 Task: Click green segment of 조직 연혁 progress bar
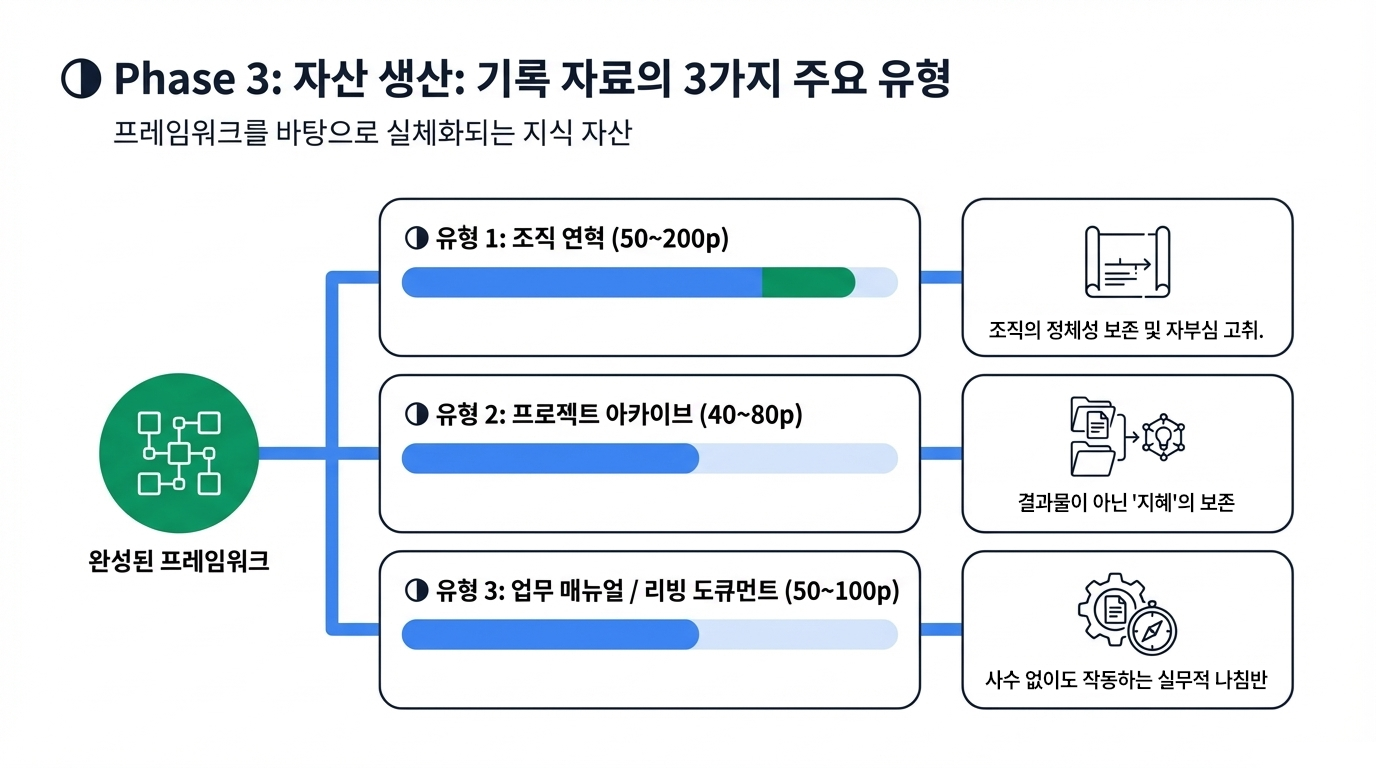pos(808,283)
